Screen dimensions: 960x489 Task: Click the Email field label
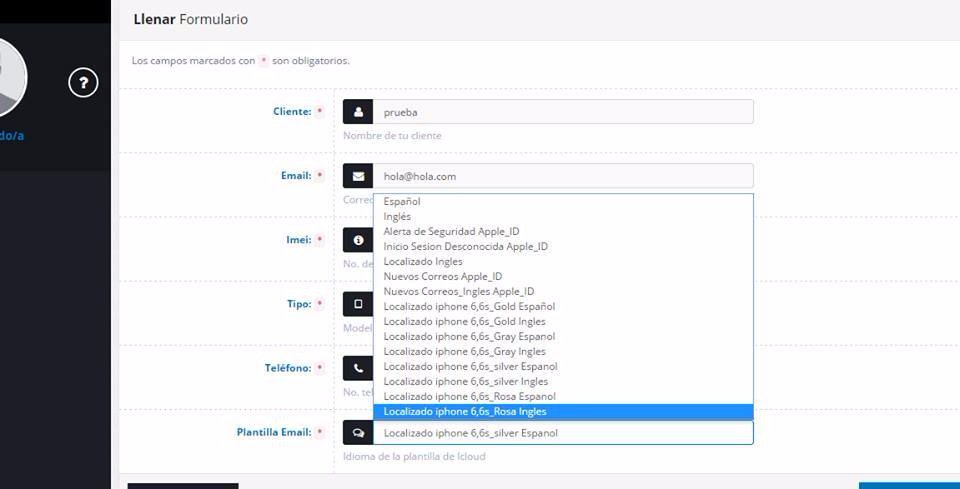click(296, 176)
